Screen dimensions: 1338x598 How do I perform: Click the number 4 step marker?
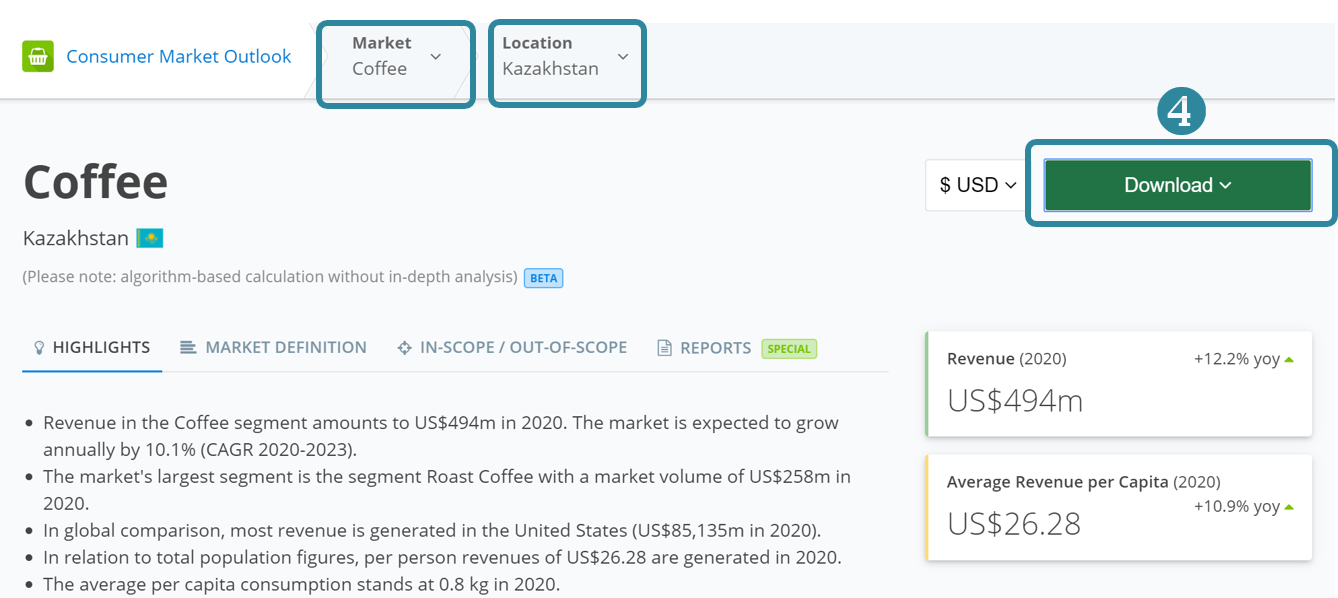click(1181, 112)
